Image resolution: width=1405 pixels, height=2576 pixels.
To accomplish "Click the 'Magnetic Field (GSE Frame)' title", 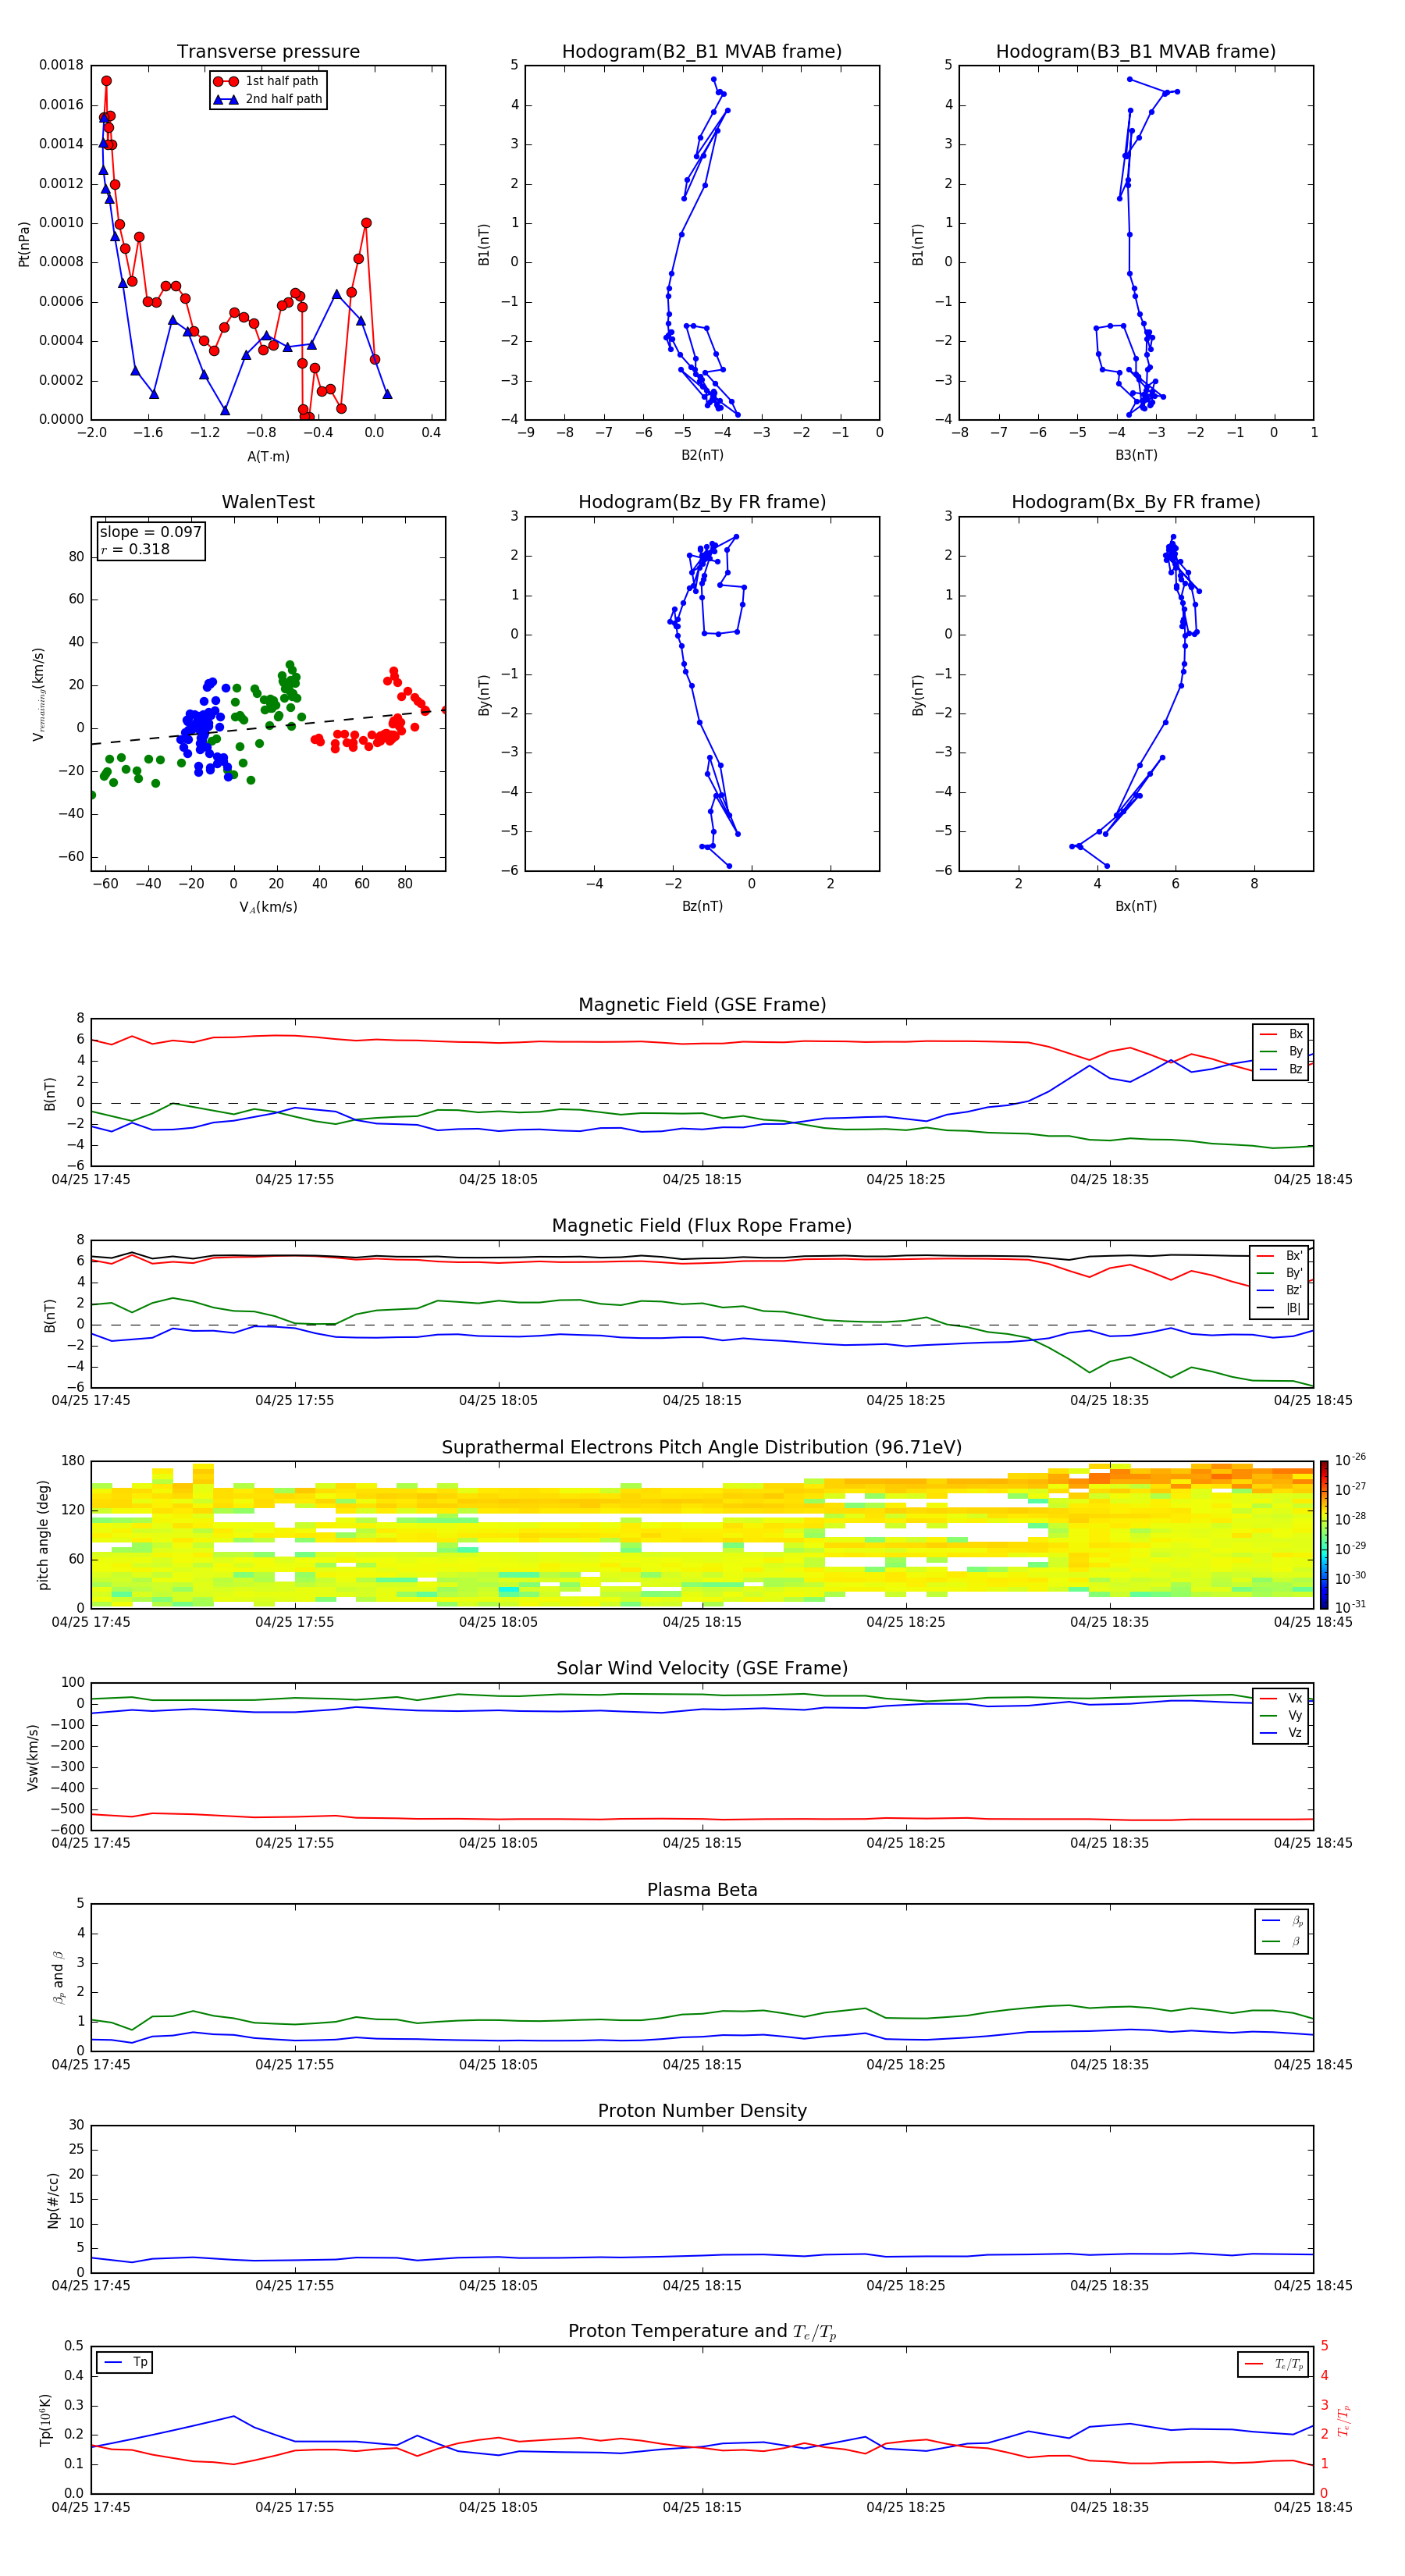I will [x=702, y=1005].
